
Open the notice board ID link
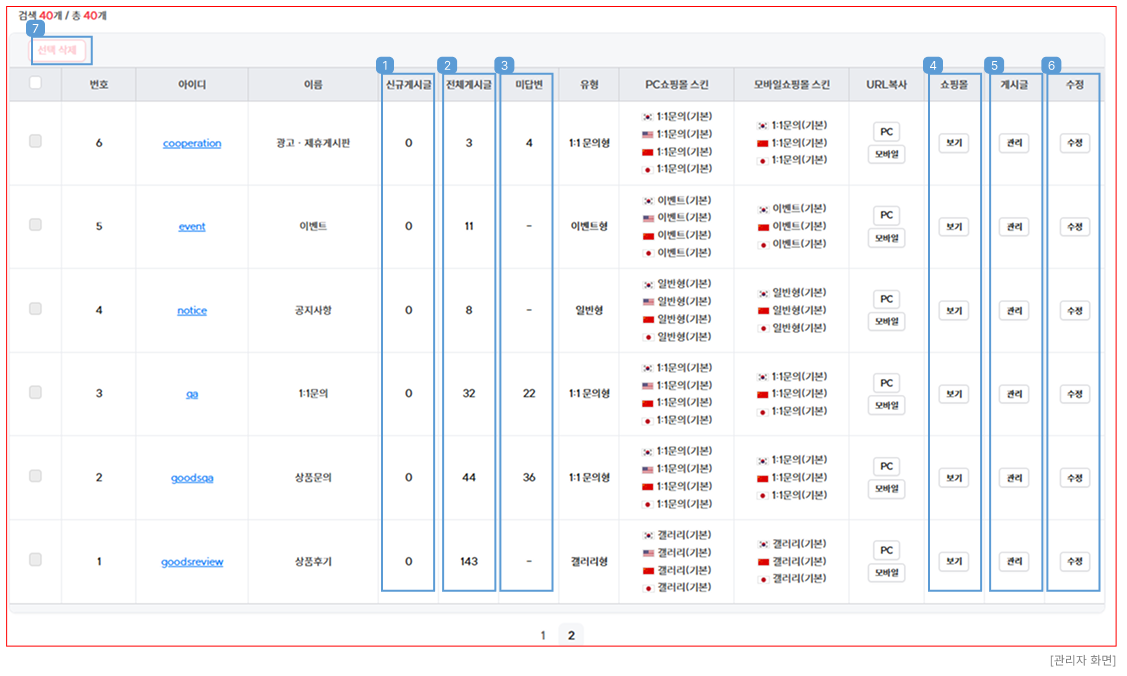[x=192, y=311]
